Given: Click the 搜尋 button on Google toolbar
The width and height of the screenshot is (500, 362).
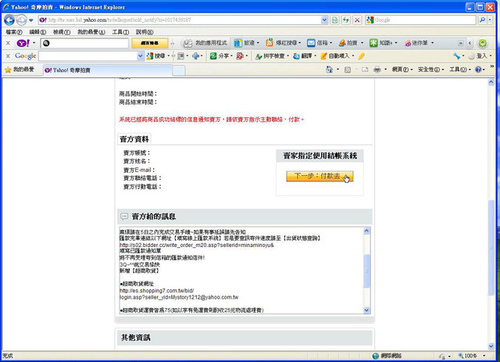Looking at the screenshot, I should tap(157, 56).
